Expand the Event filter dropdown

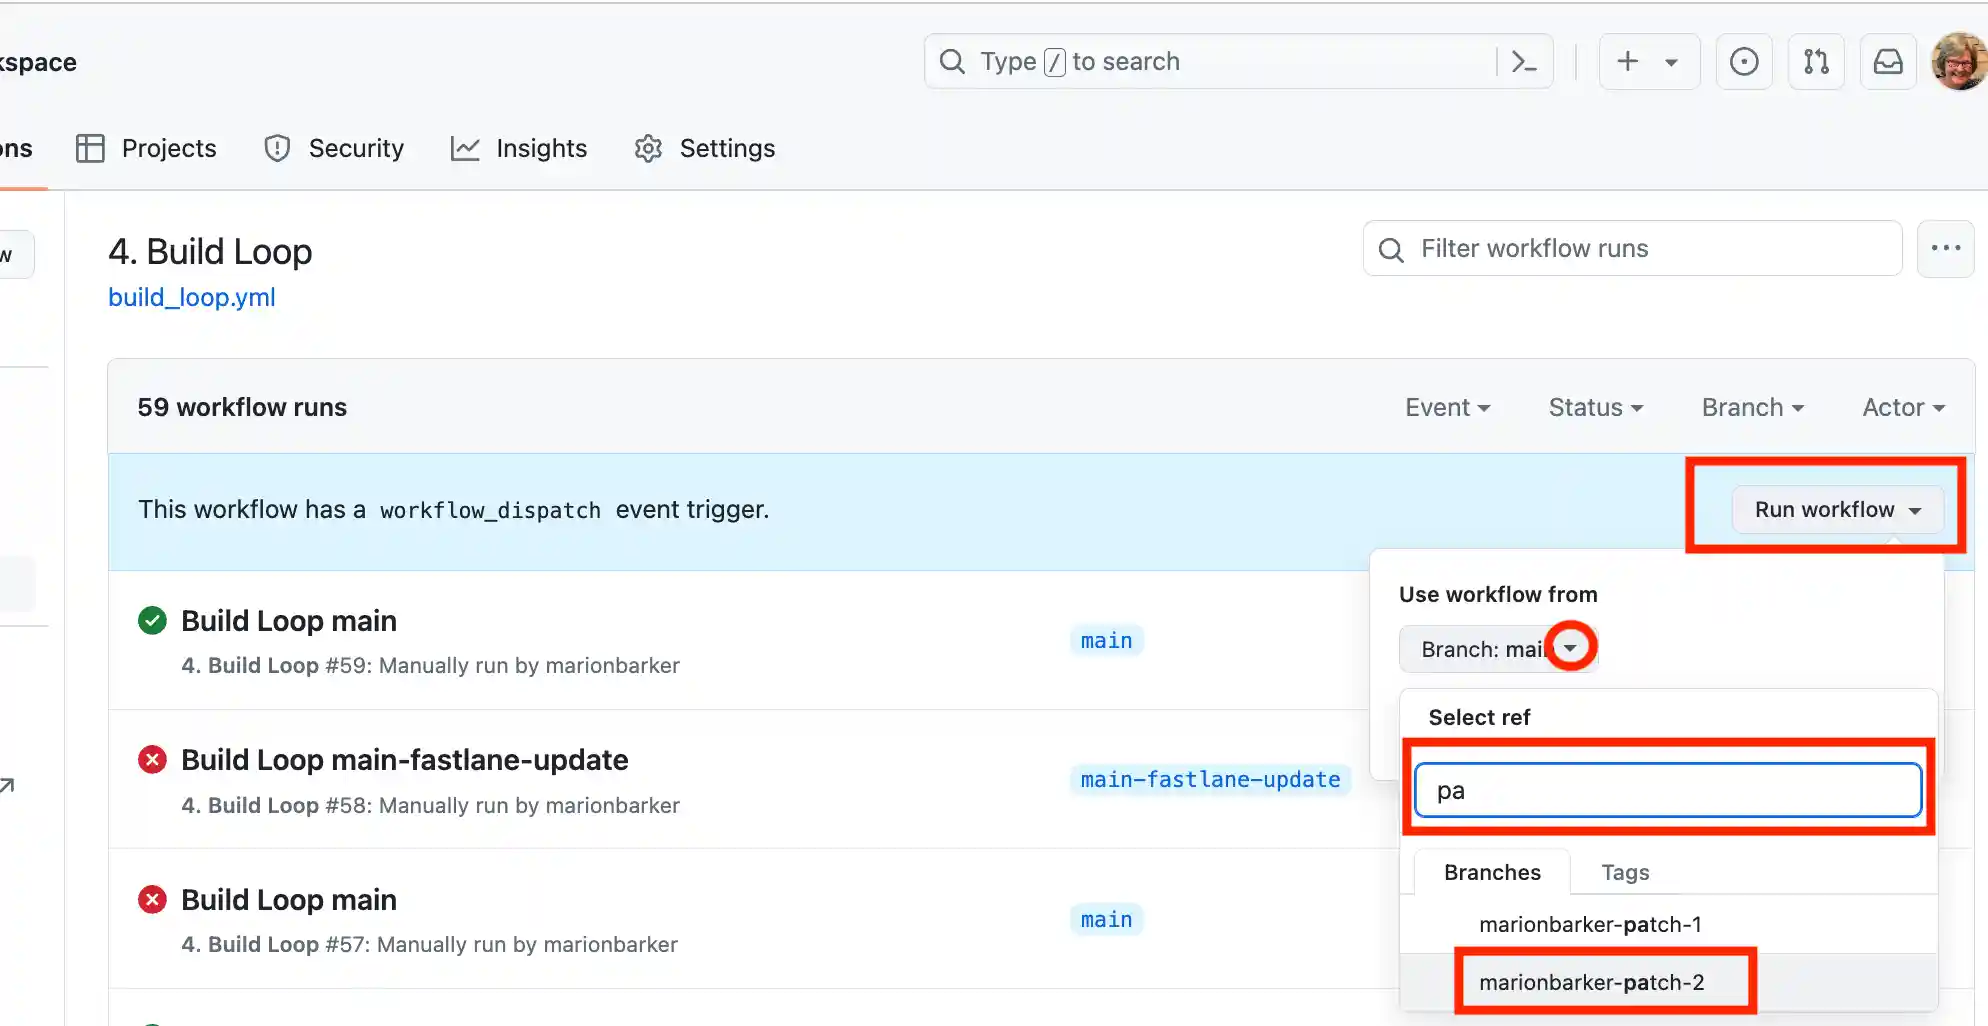click(1447, 407)
